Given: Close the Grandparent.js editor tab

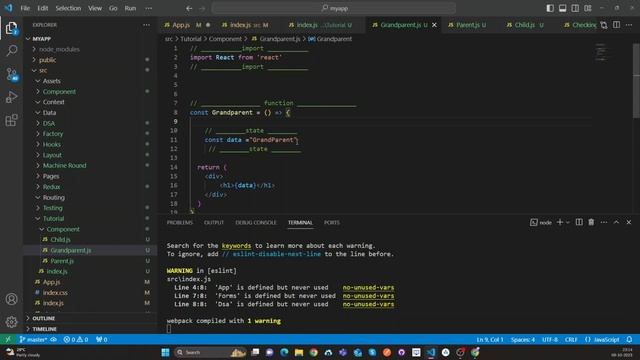Looking at the screenshot, I should (434, 25).
